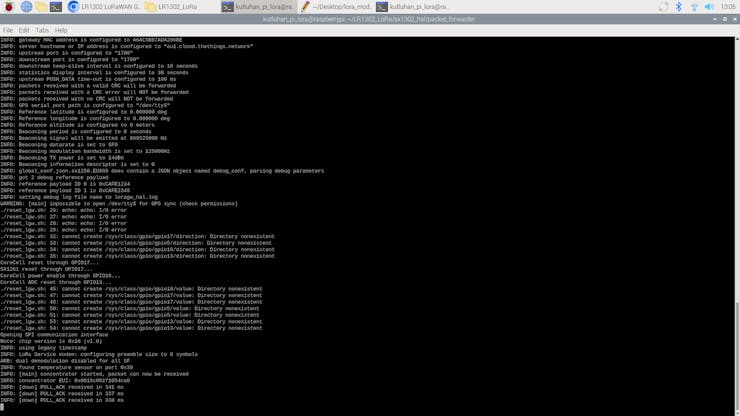
Task: Click the clock showing 13:05
Action: click(x=728, y=7)
